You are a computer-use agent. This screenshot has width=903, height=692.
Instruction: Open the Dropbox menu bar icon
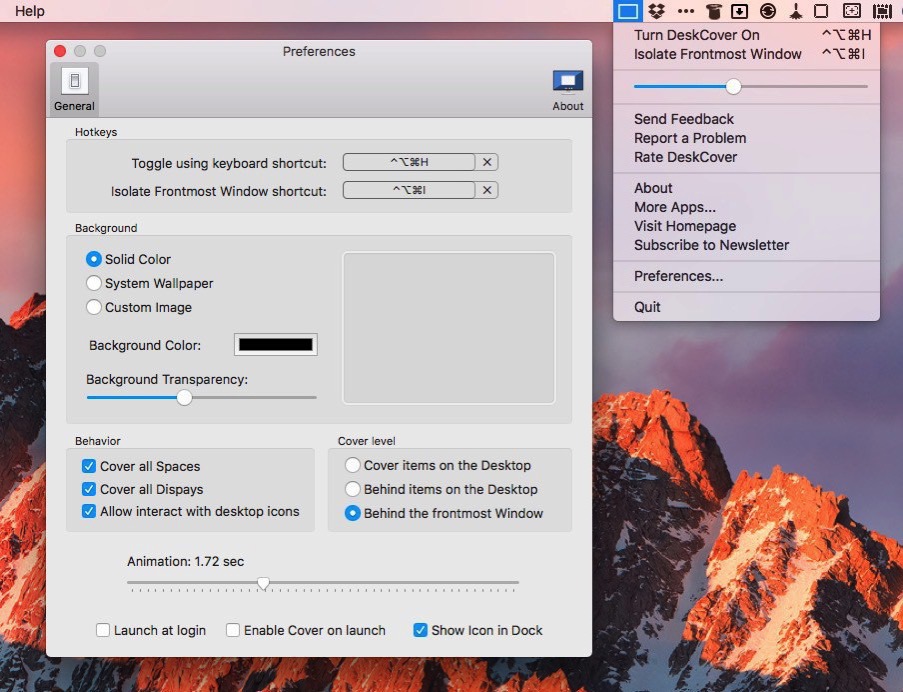656,11
